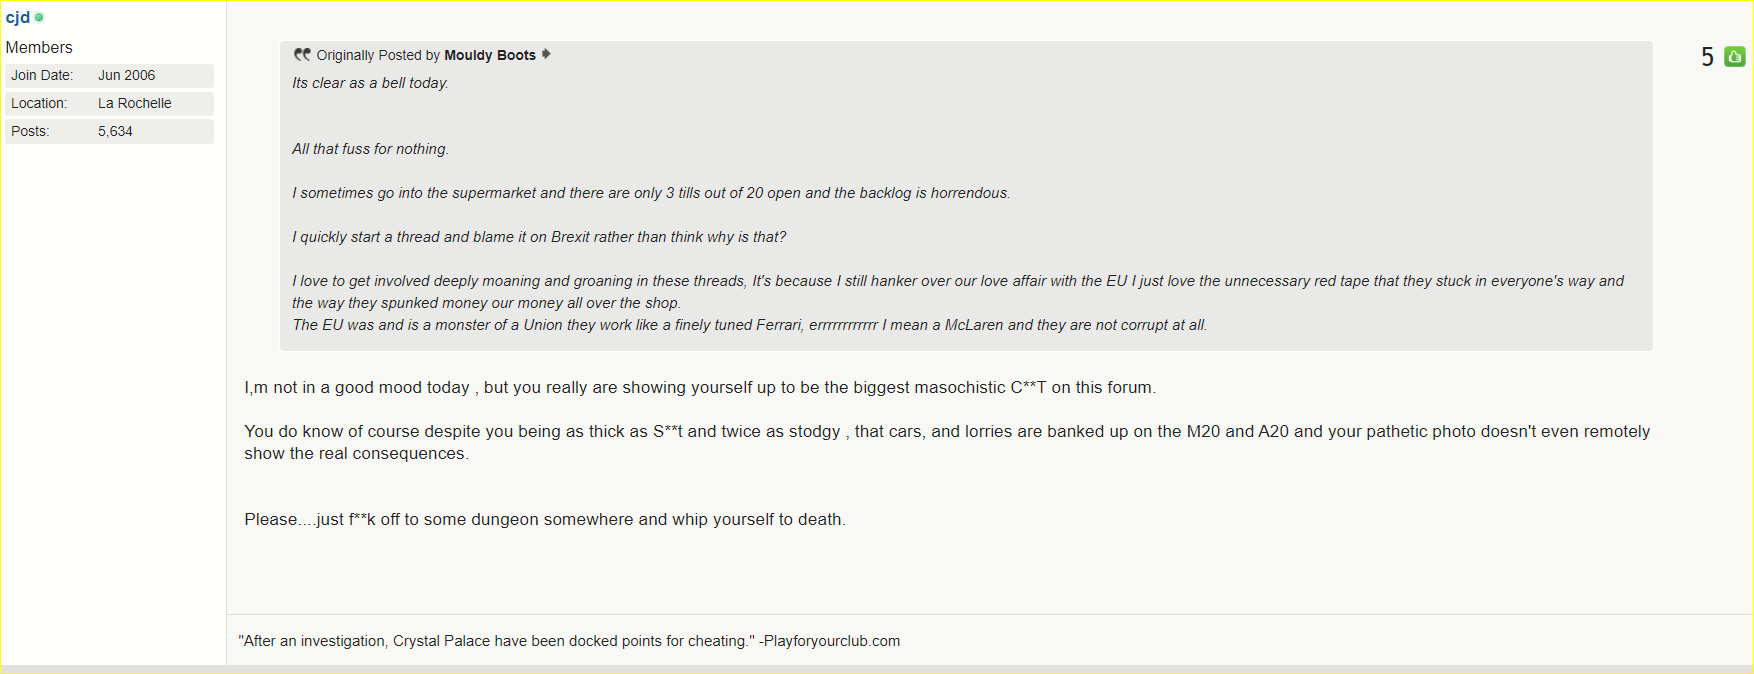Select the Join Date Jun 2006 row

coord(109,75)
